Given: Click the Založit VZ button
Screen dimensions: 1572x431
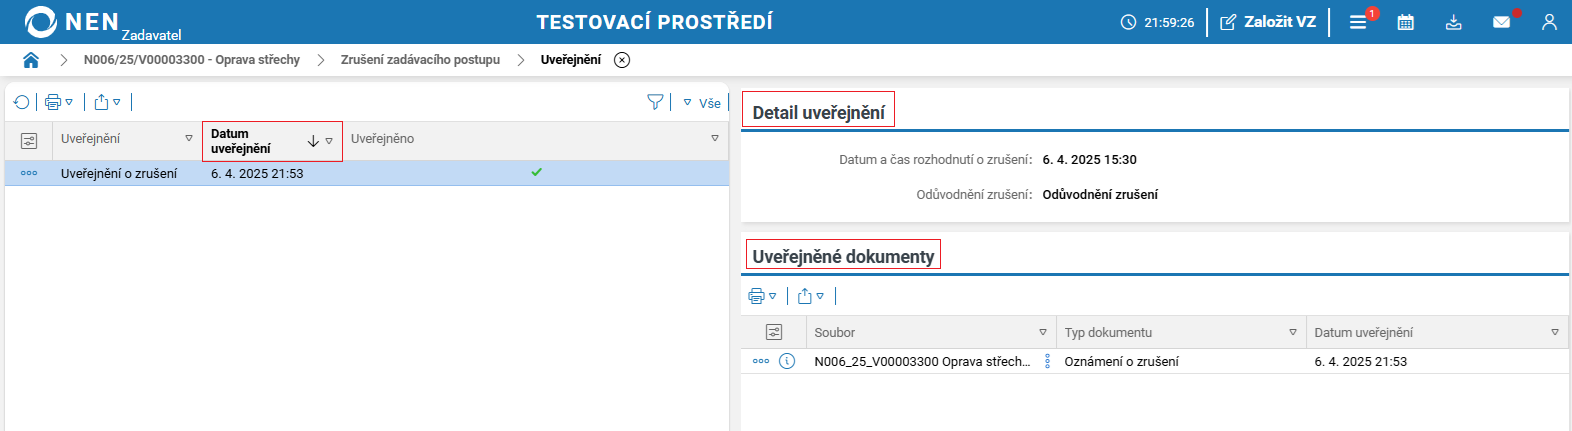Looking at the screenshot, I should [x=1268, y=22].
